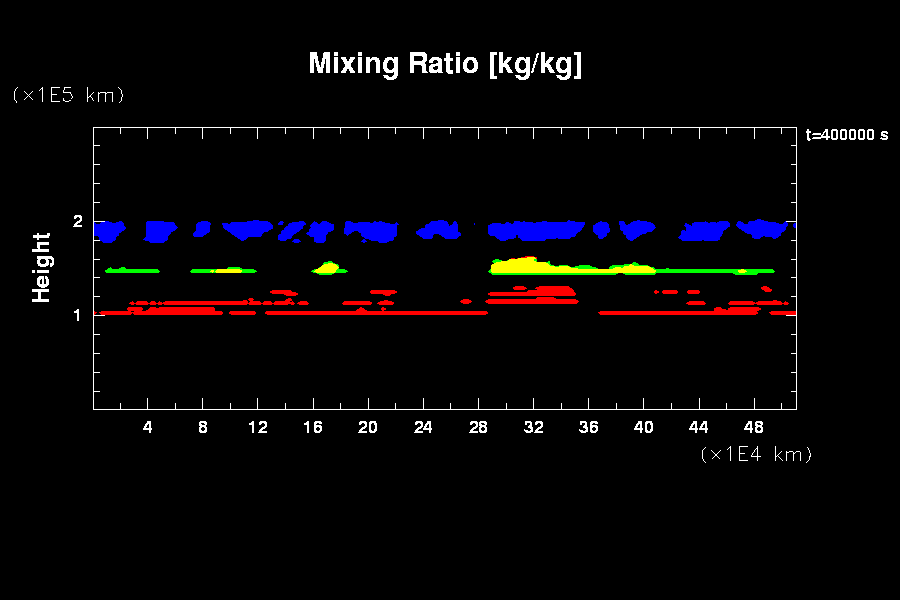Pick the x-axis tick label 28

click(x=478, y=428)
